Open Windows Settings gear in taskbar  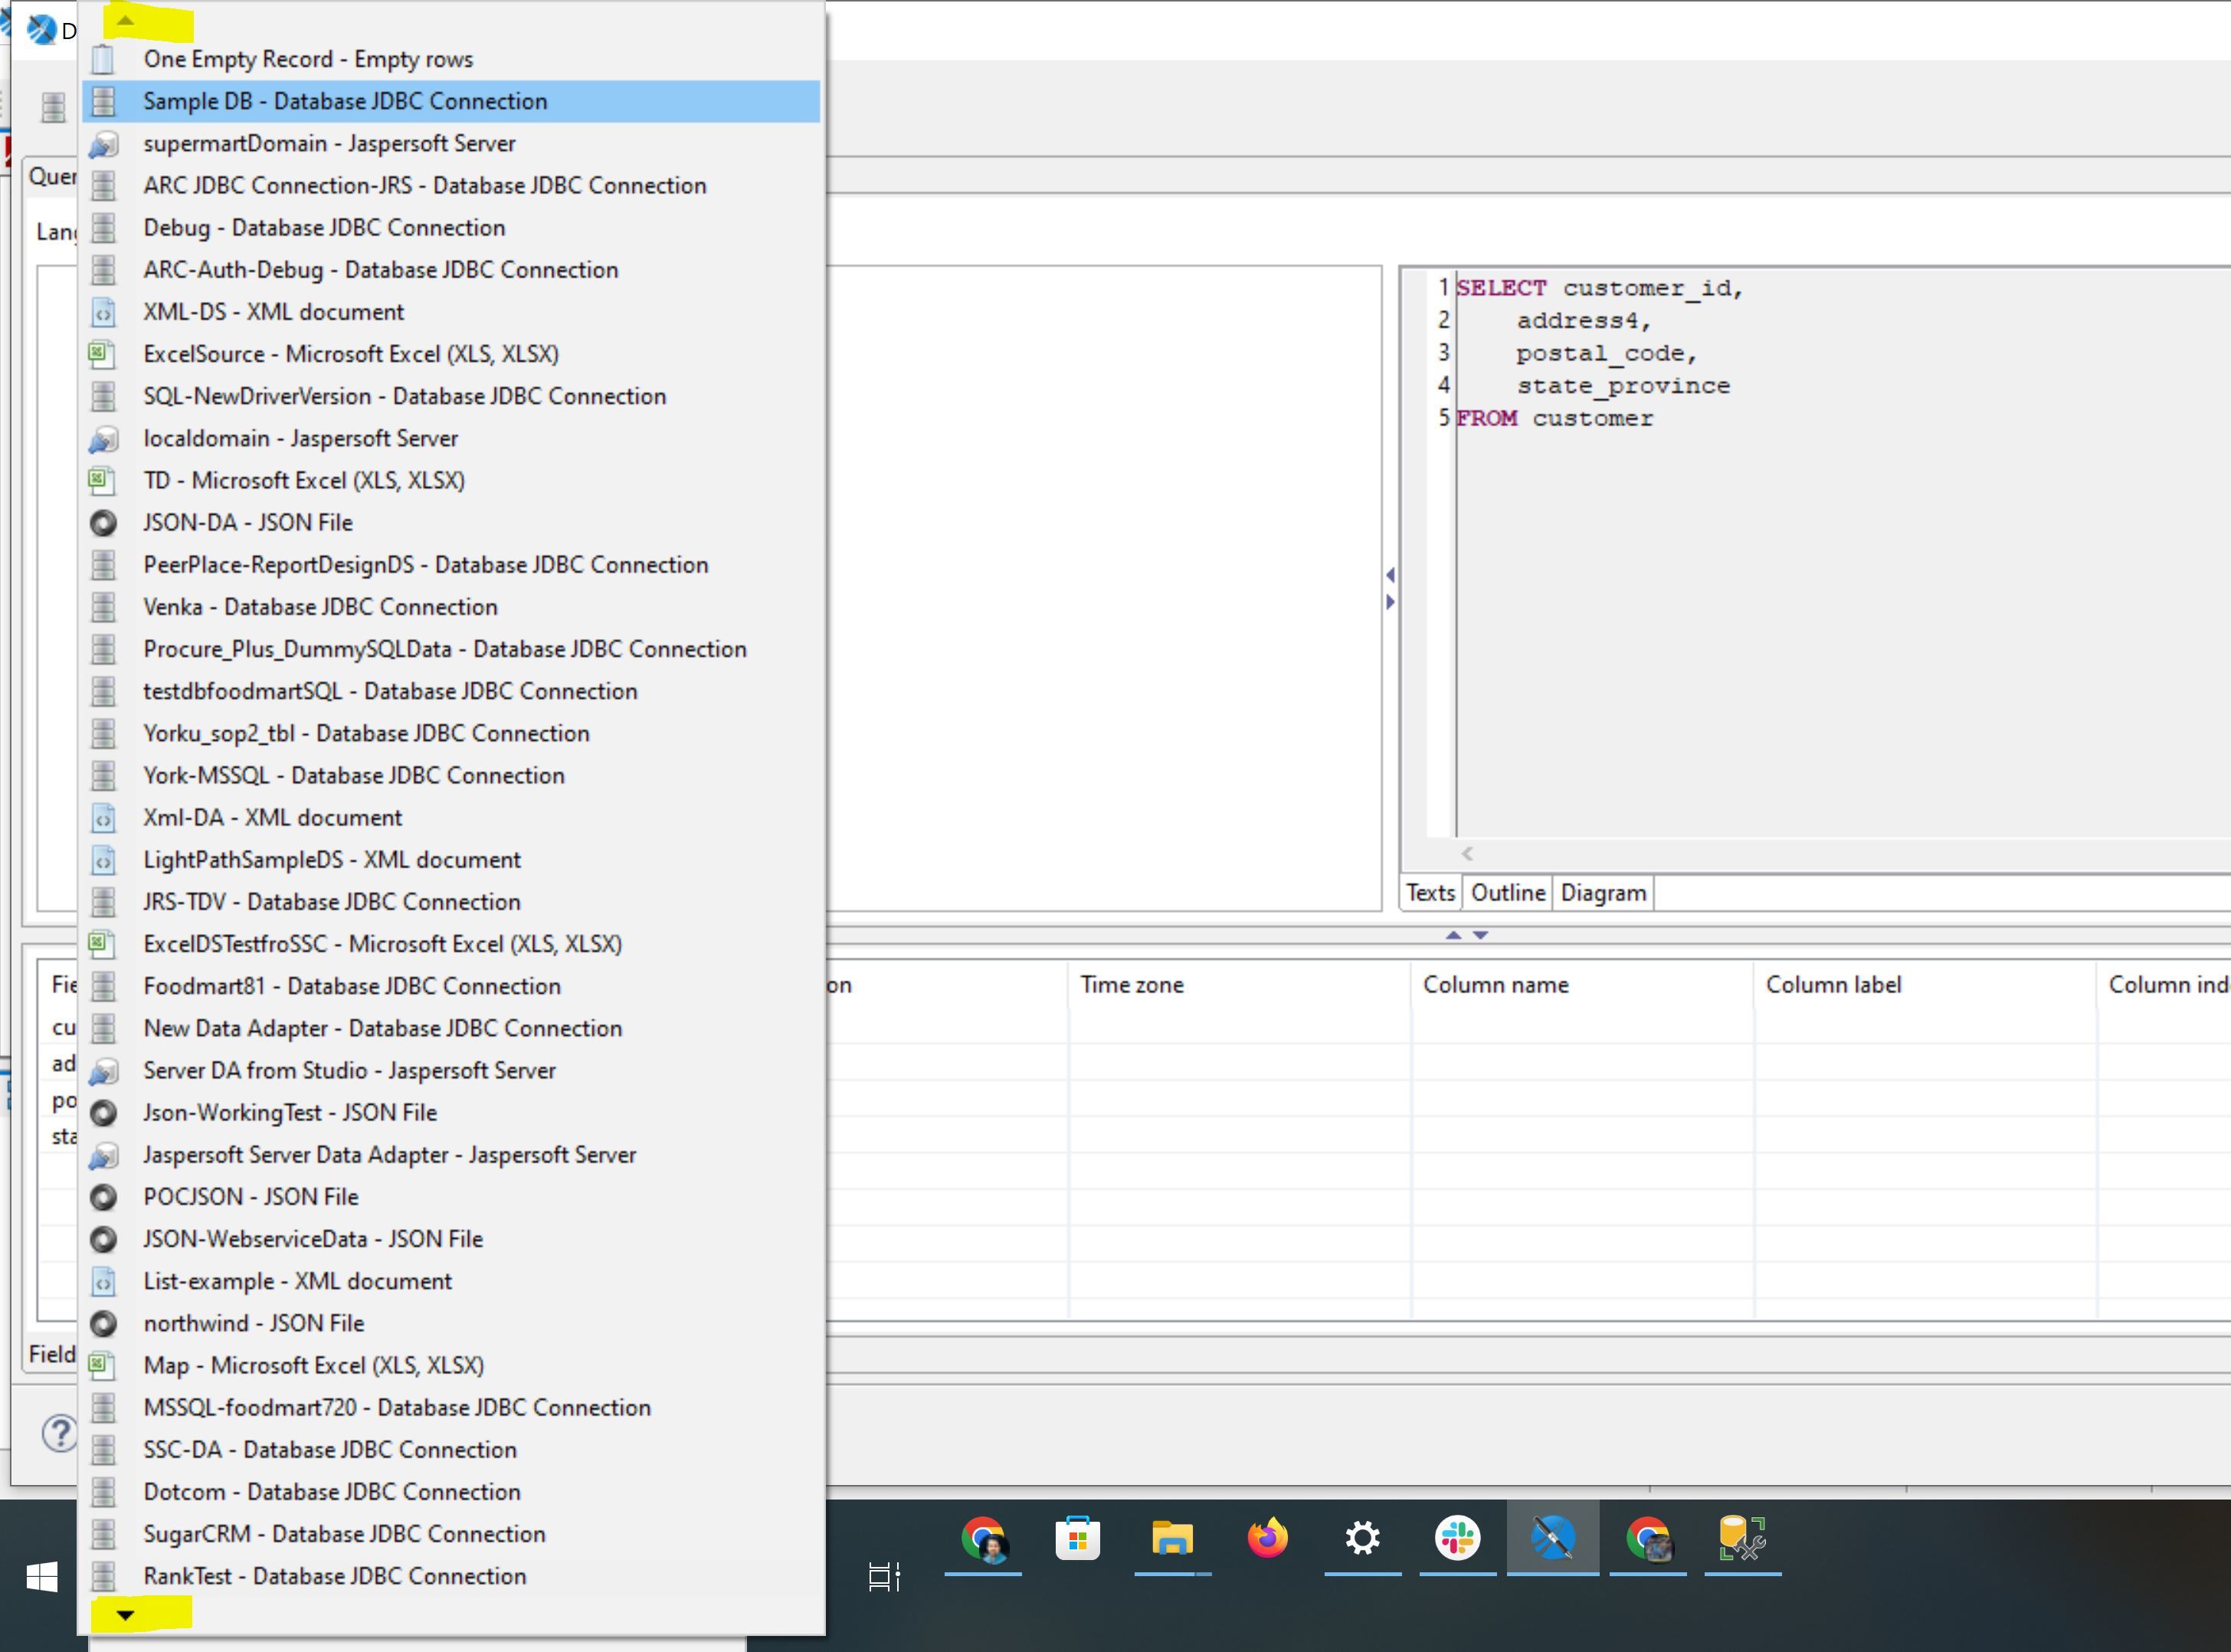point(1362,1538)
